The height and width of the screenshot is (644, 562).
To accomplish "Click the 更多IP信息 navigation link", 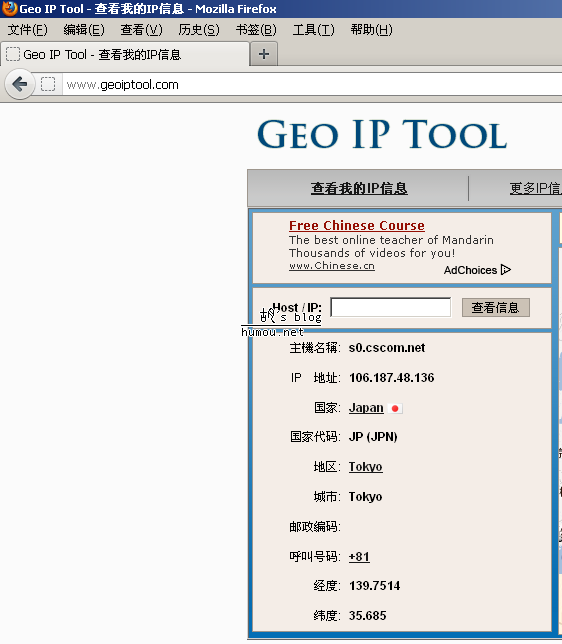I will [535, 188].
